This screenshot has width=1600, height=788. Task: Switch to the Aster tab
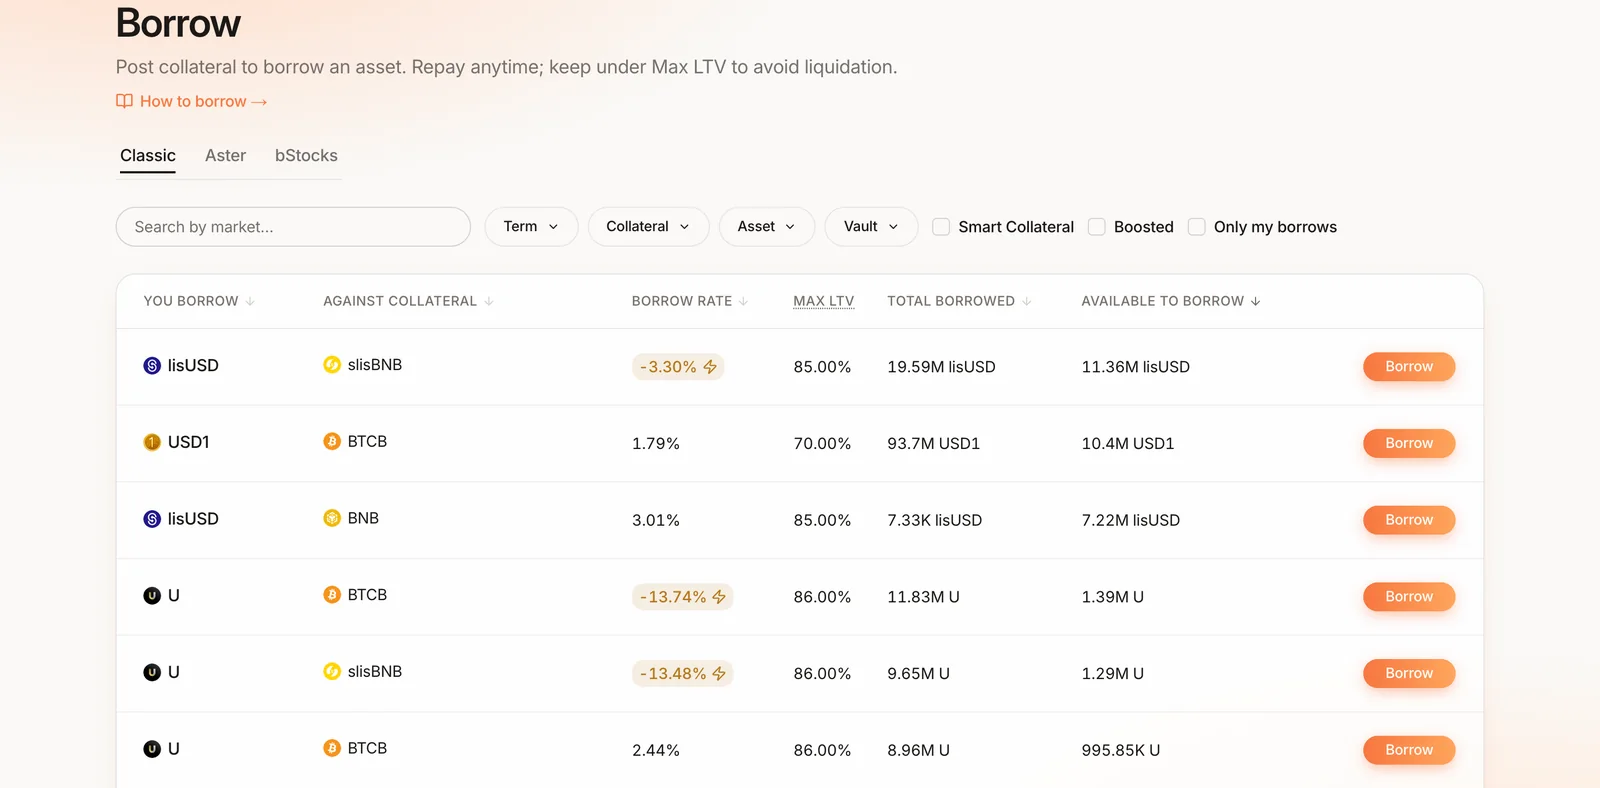pos(225,156)
